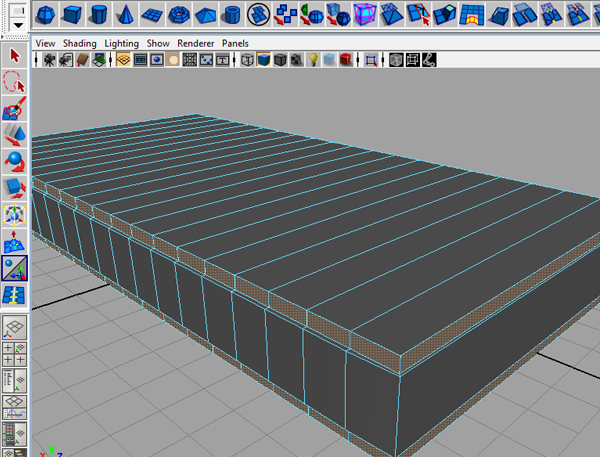Open the View menu
Image resolution: width=600 pixels, height=457 pixels.
pos(45,44)
